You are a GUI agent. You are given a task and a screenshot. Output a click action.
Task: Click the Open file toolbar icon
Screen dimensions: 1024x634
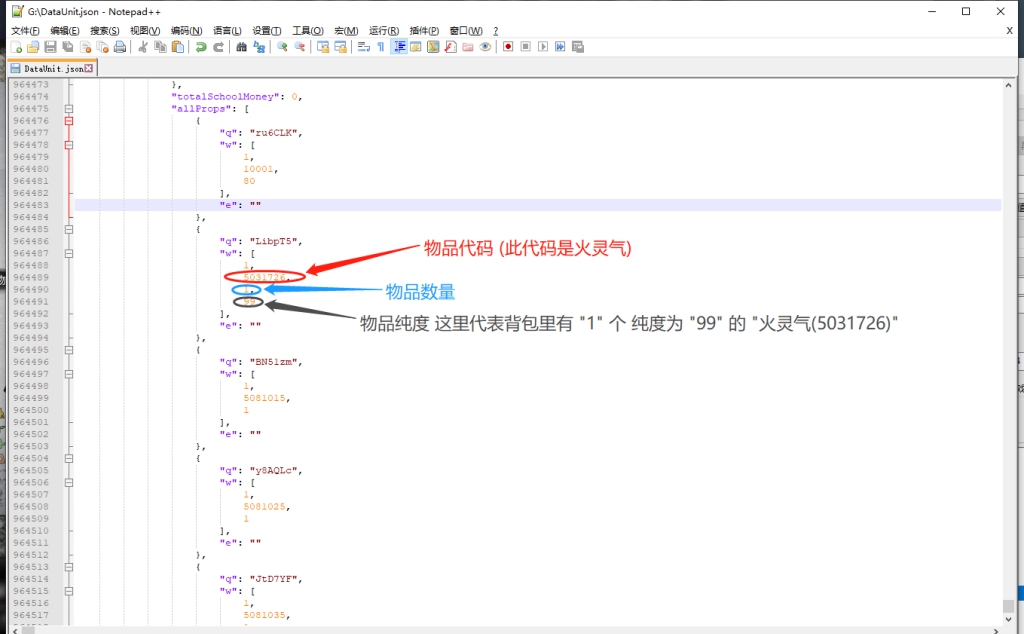(33, 47)
